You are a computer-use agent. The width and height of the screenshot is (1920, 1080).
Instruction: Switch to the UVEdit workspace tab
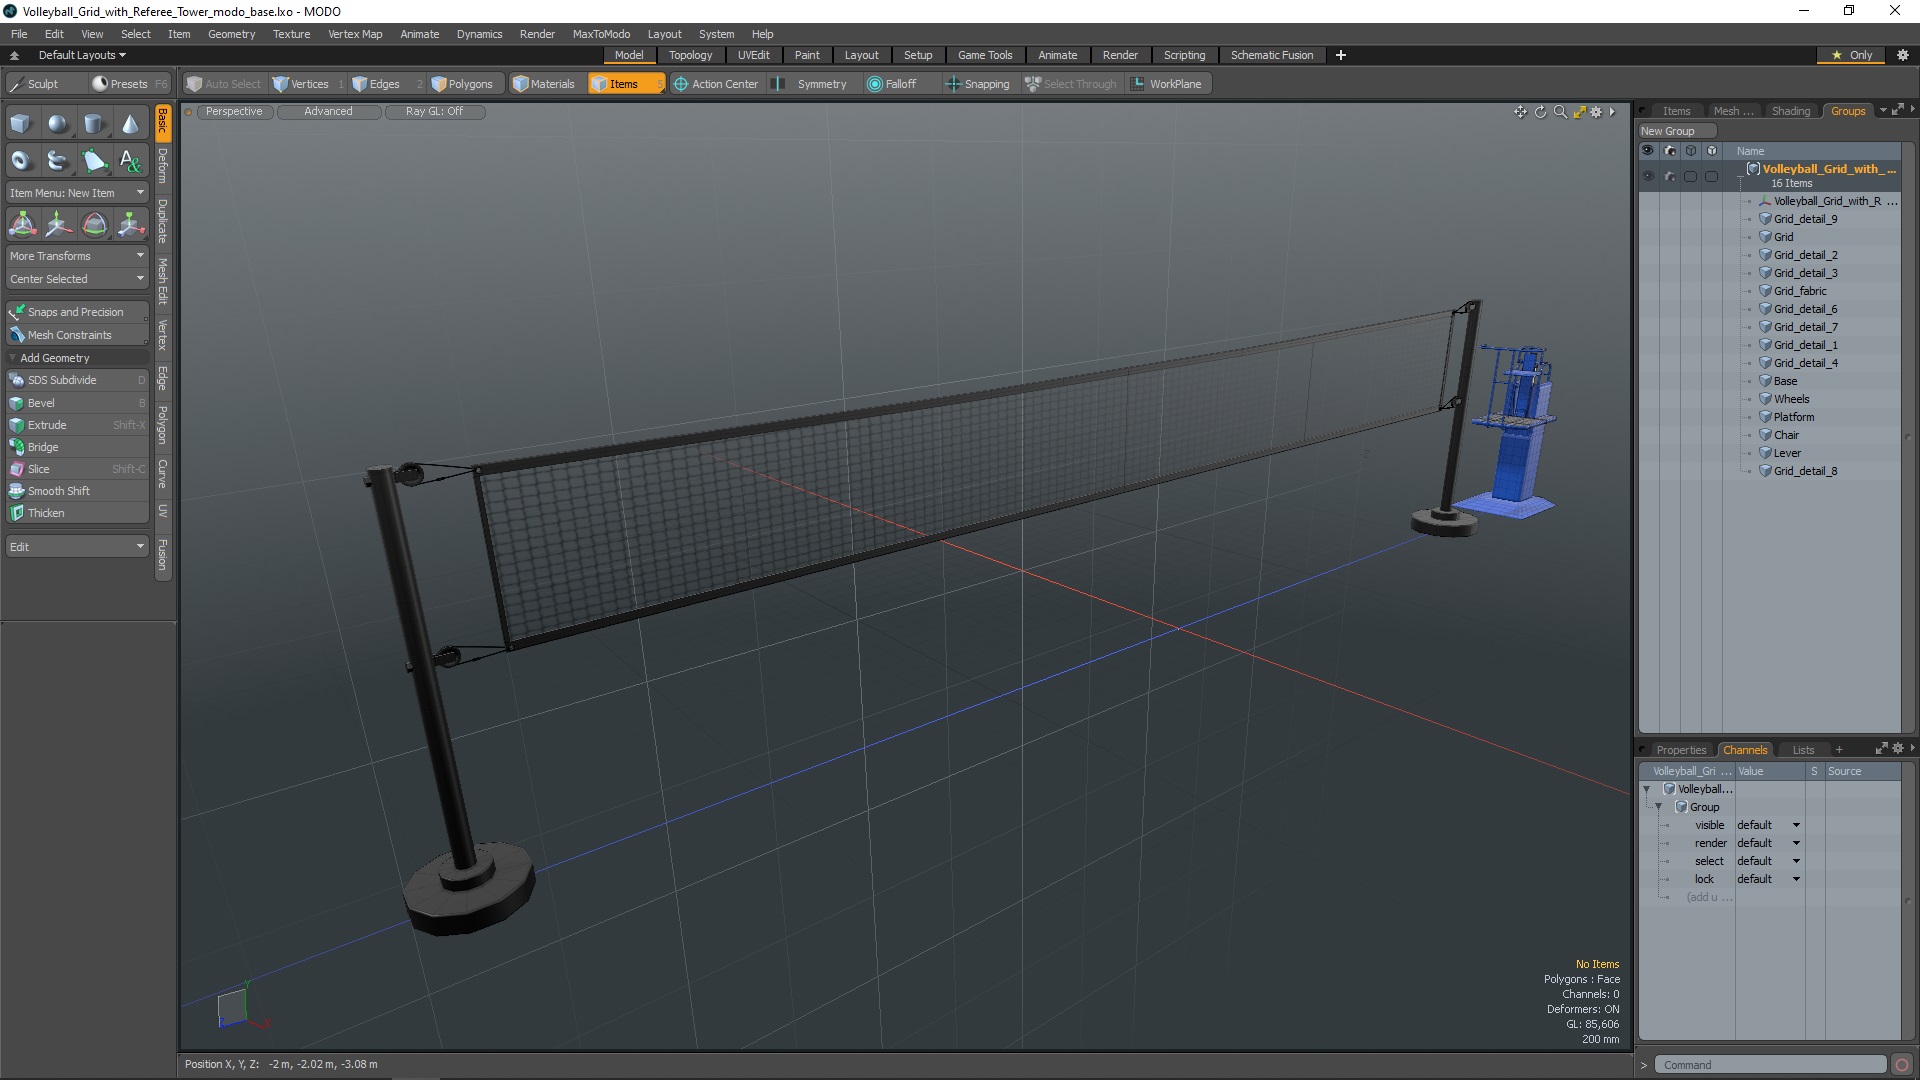click(754, 54)
